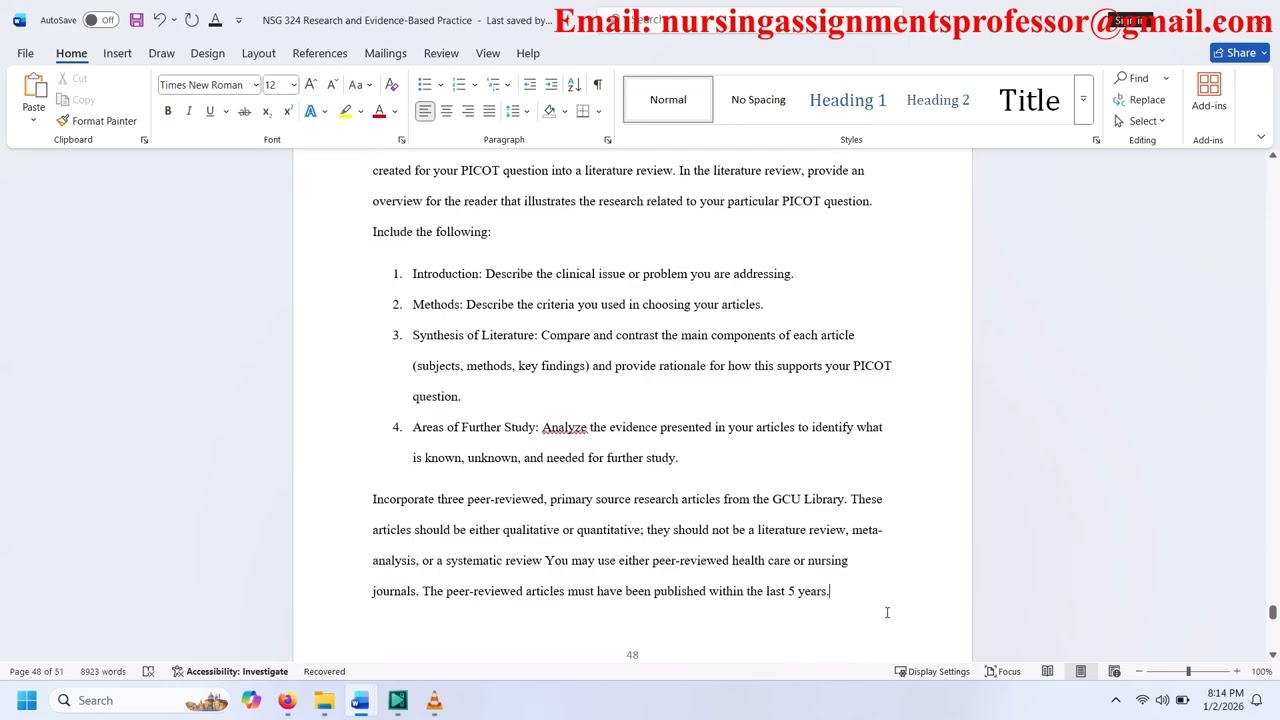1280x720 pixels.
Task: Open font name dropdown Times New Roman
Action: point(255,85)
